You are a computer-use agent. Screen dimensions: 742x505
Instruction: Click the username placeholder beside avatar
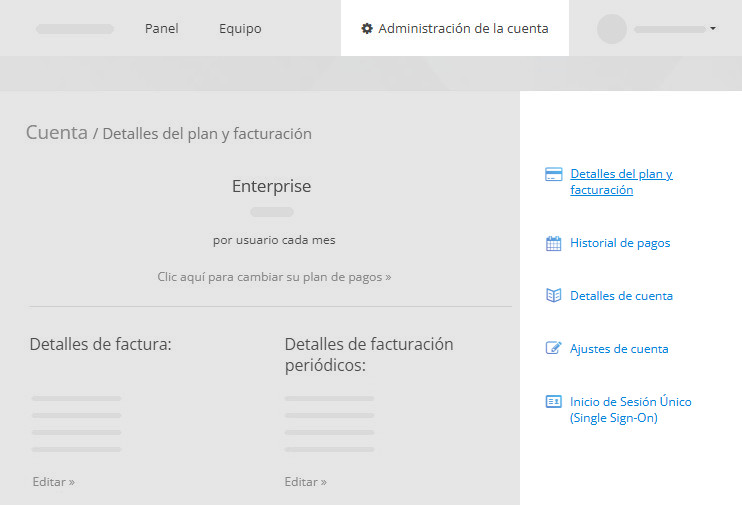[x=670, y=29]
